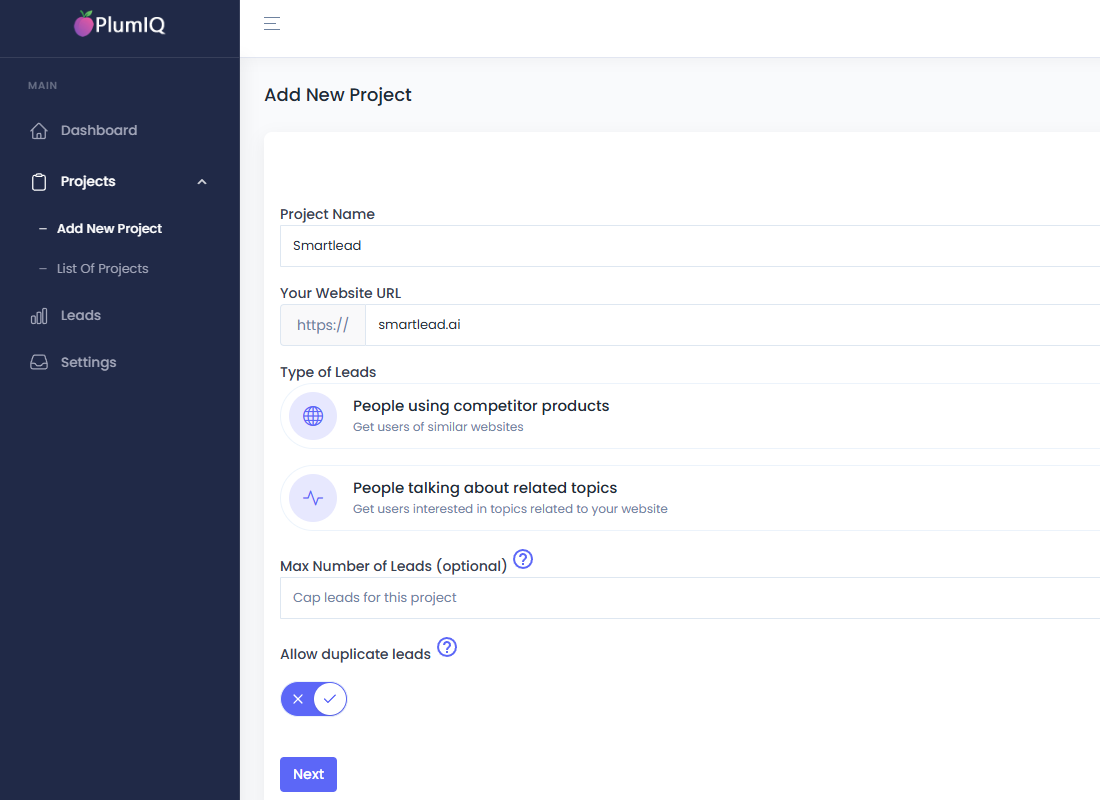The height and width of the screenshot is (800, 1100).
Task: Open Add New Project in sidebar
Action: [x=109, y=229]
